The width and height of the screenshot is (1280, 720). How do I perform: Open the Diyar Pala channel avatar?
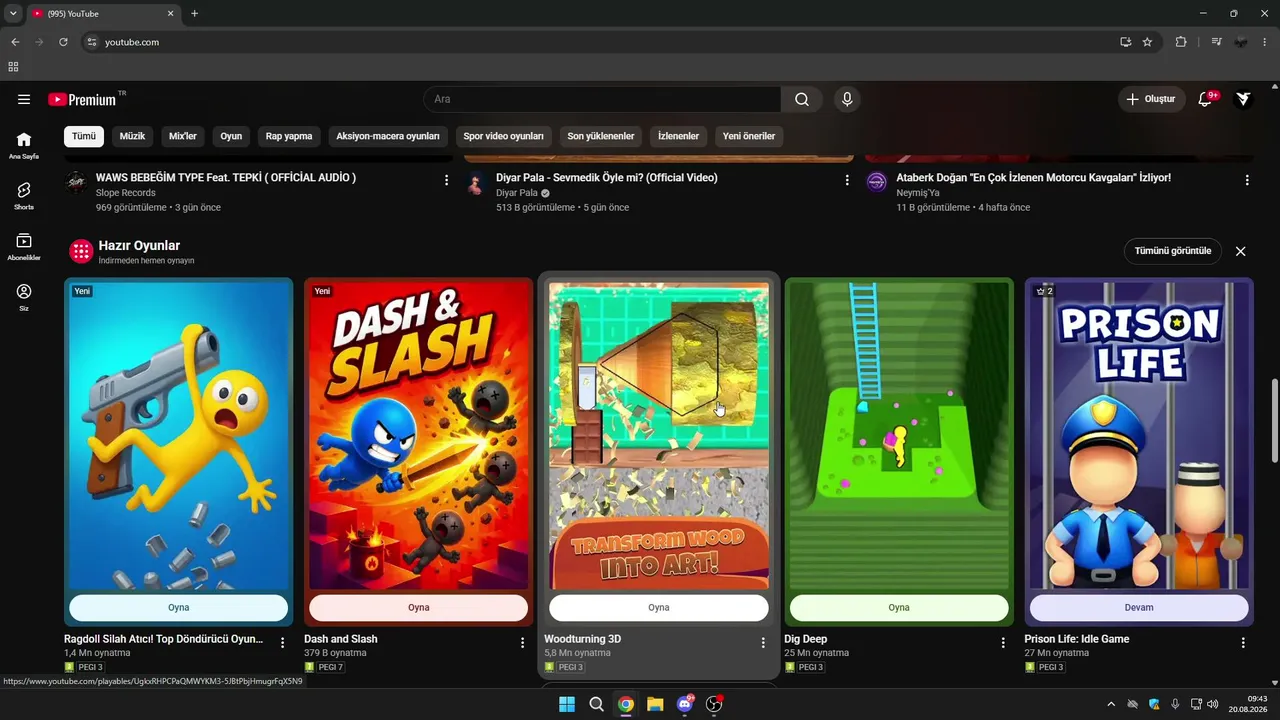[x=476, y=182]
